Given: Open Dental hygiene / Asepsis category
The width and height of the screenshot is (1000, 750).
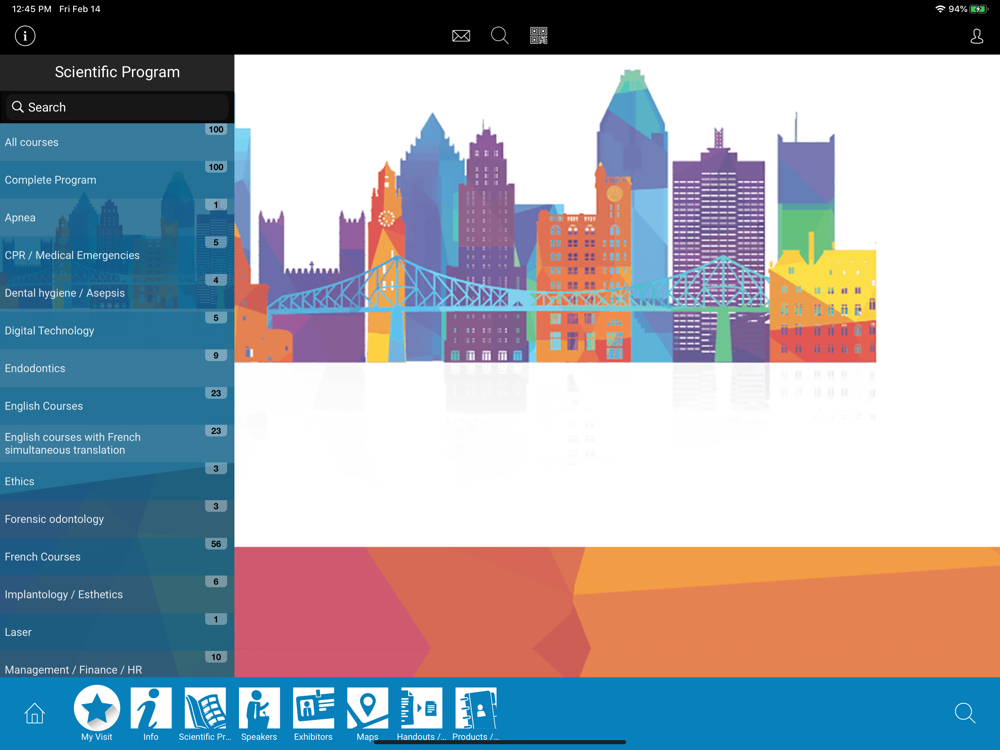Looking at the screenshot, I should 117,293.
